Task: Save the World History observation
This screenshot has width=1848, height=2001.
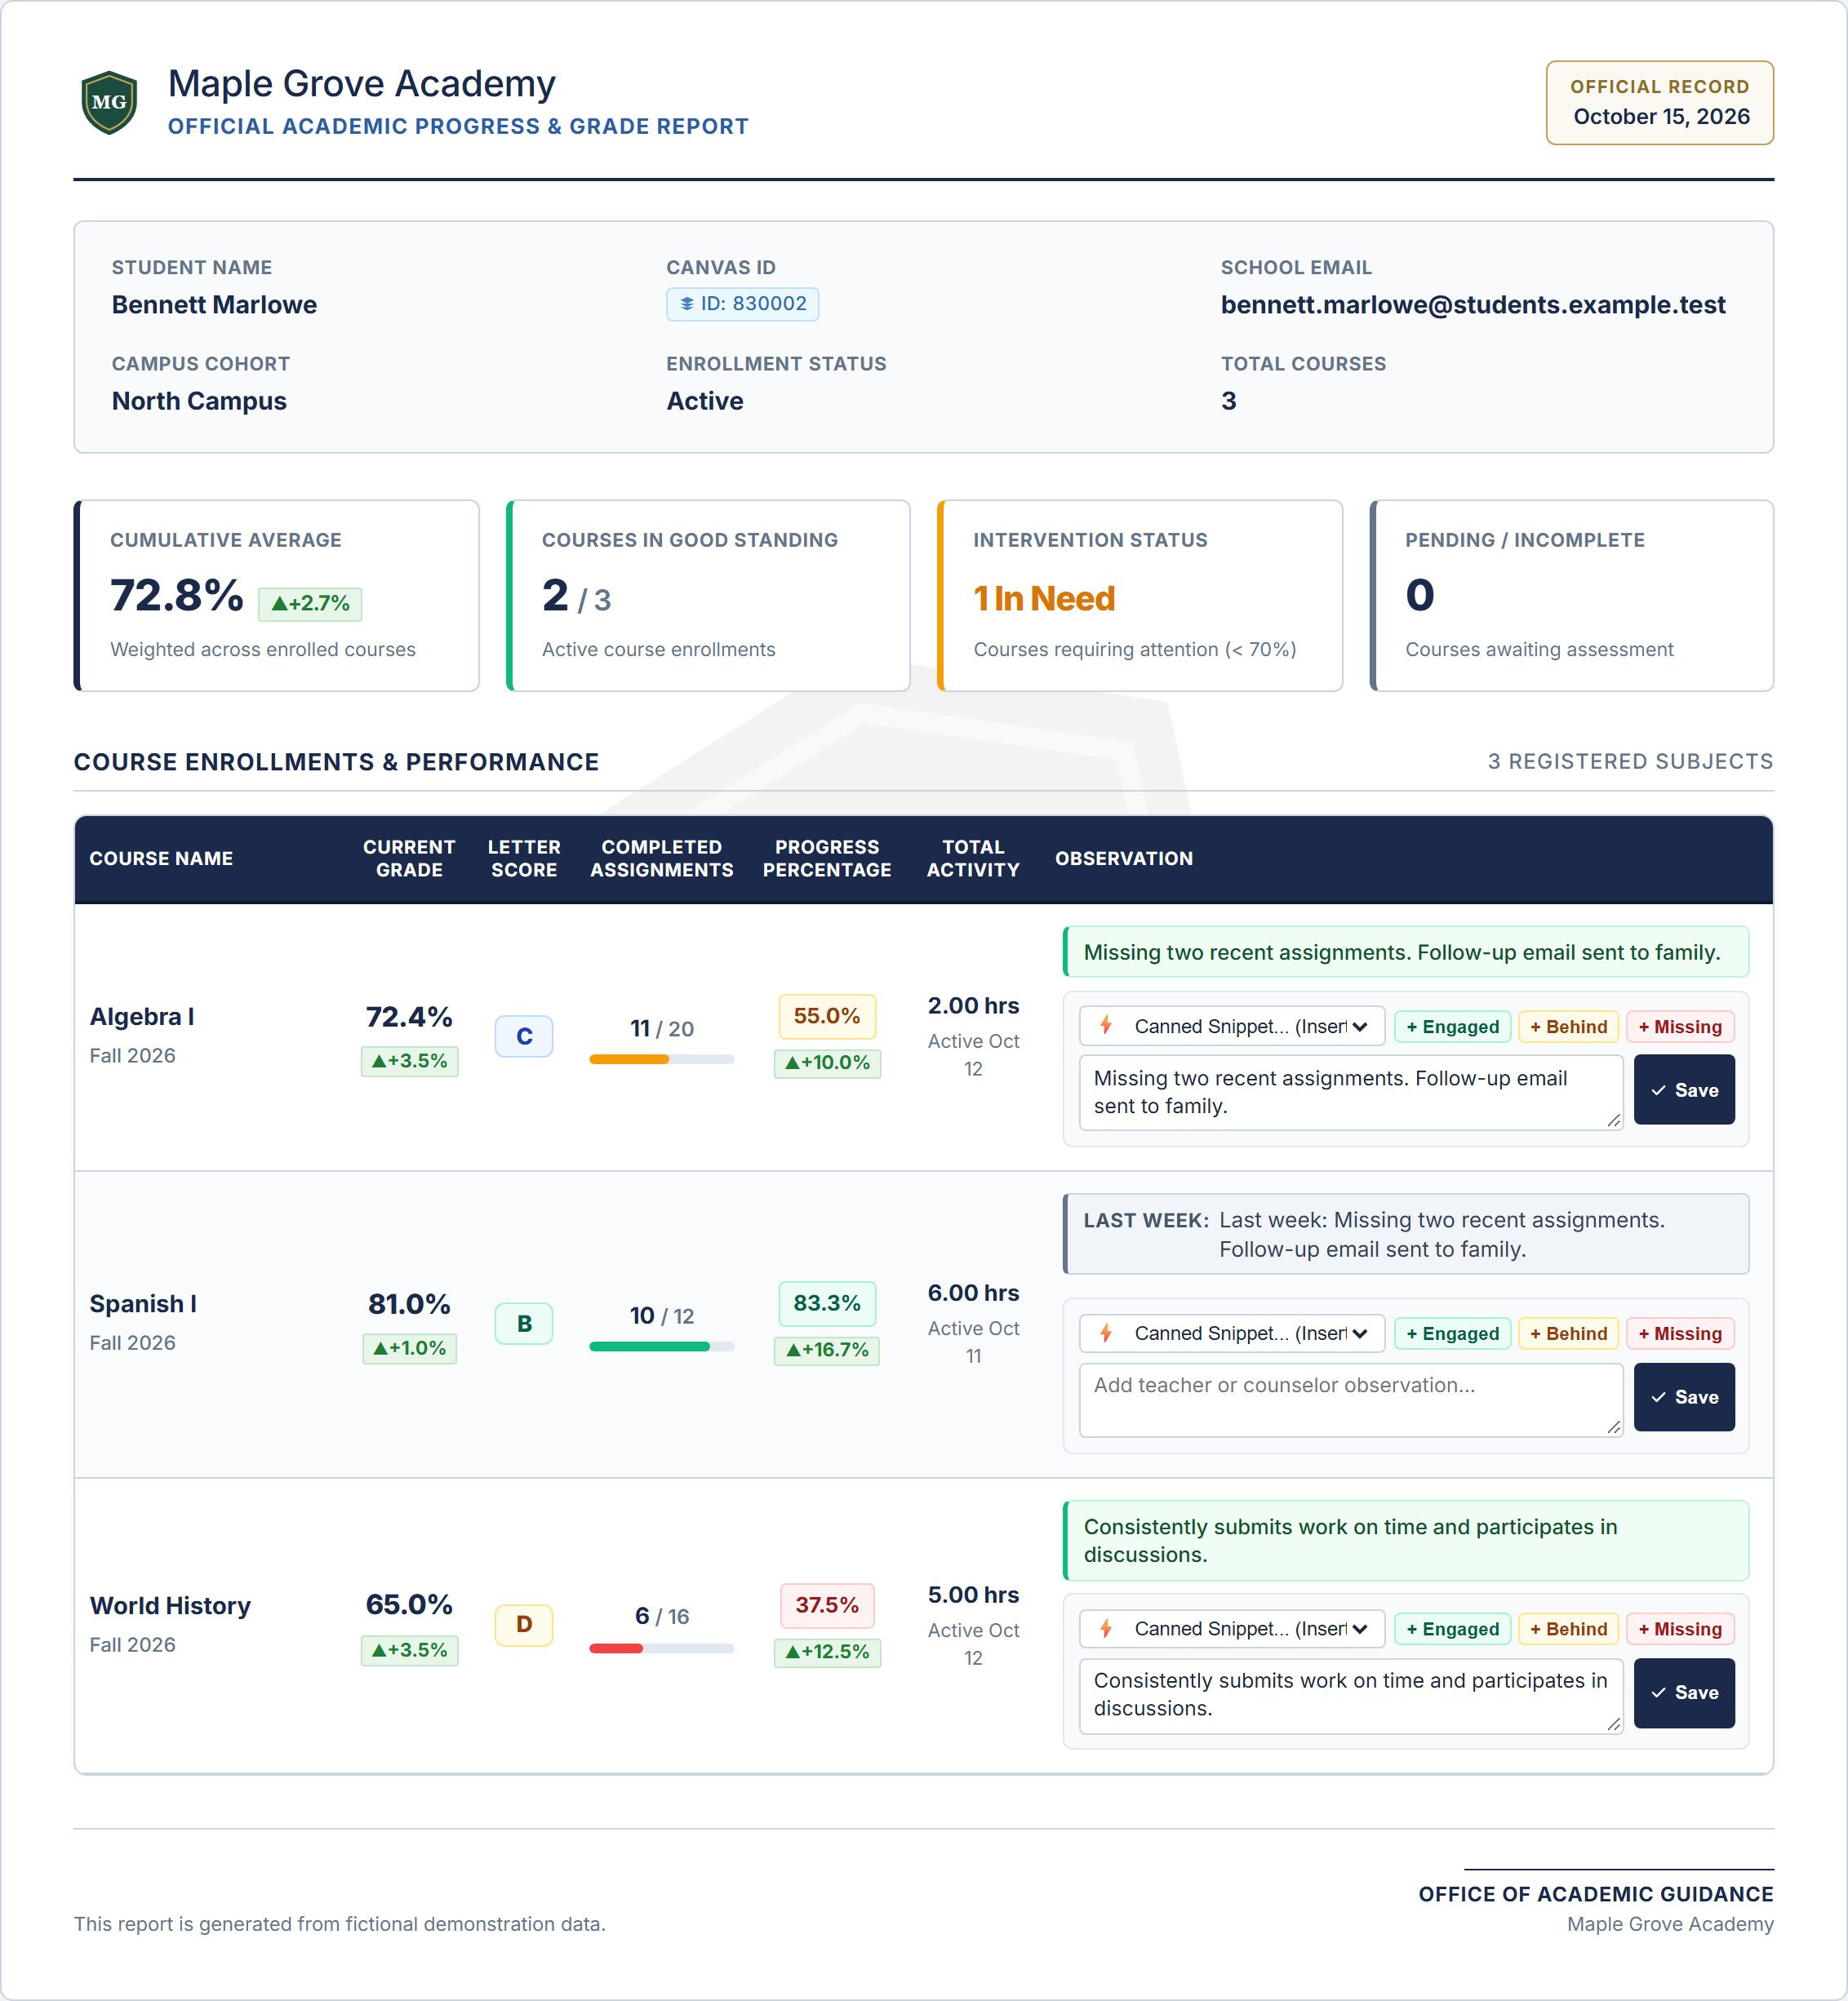Action: [1684, 1692]
